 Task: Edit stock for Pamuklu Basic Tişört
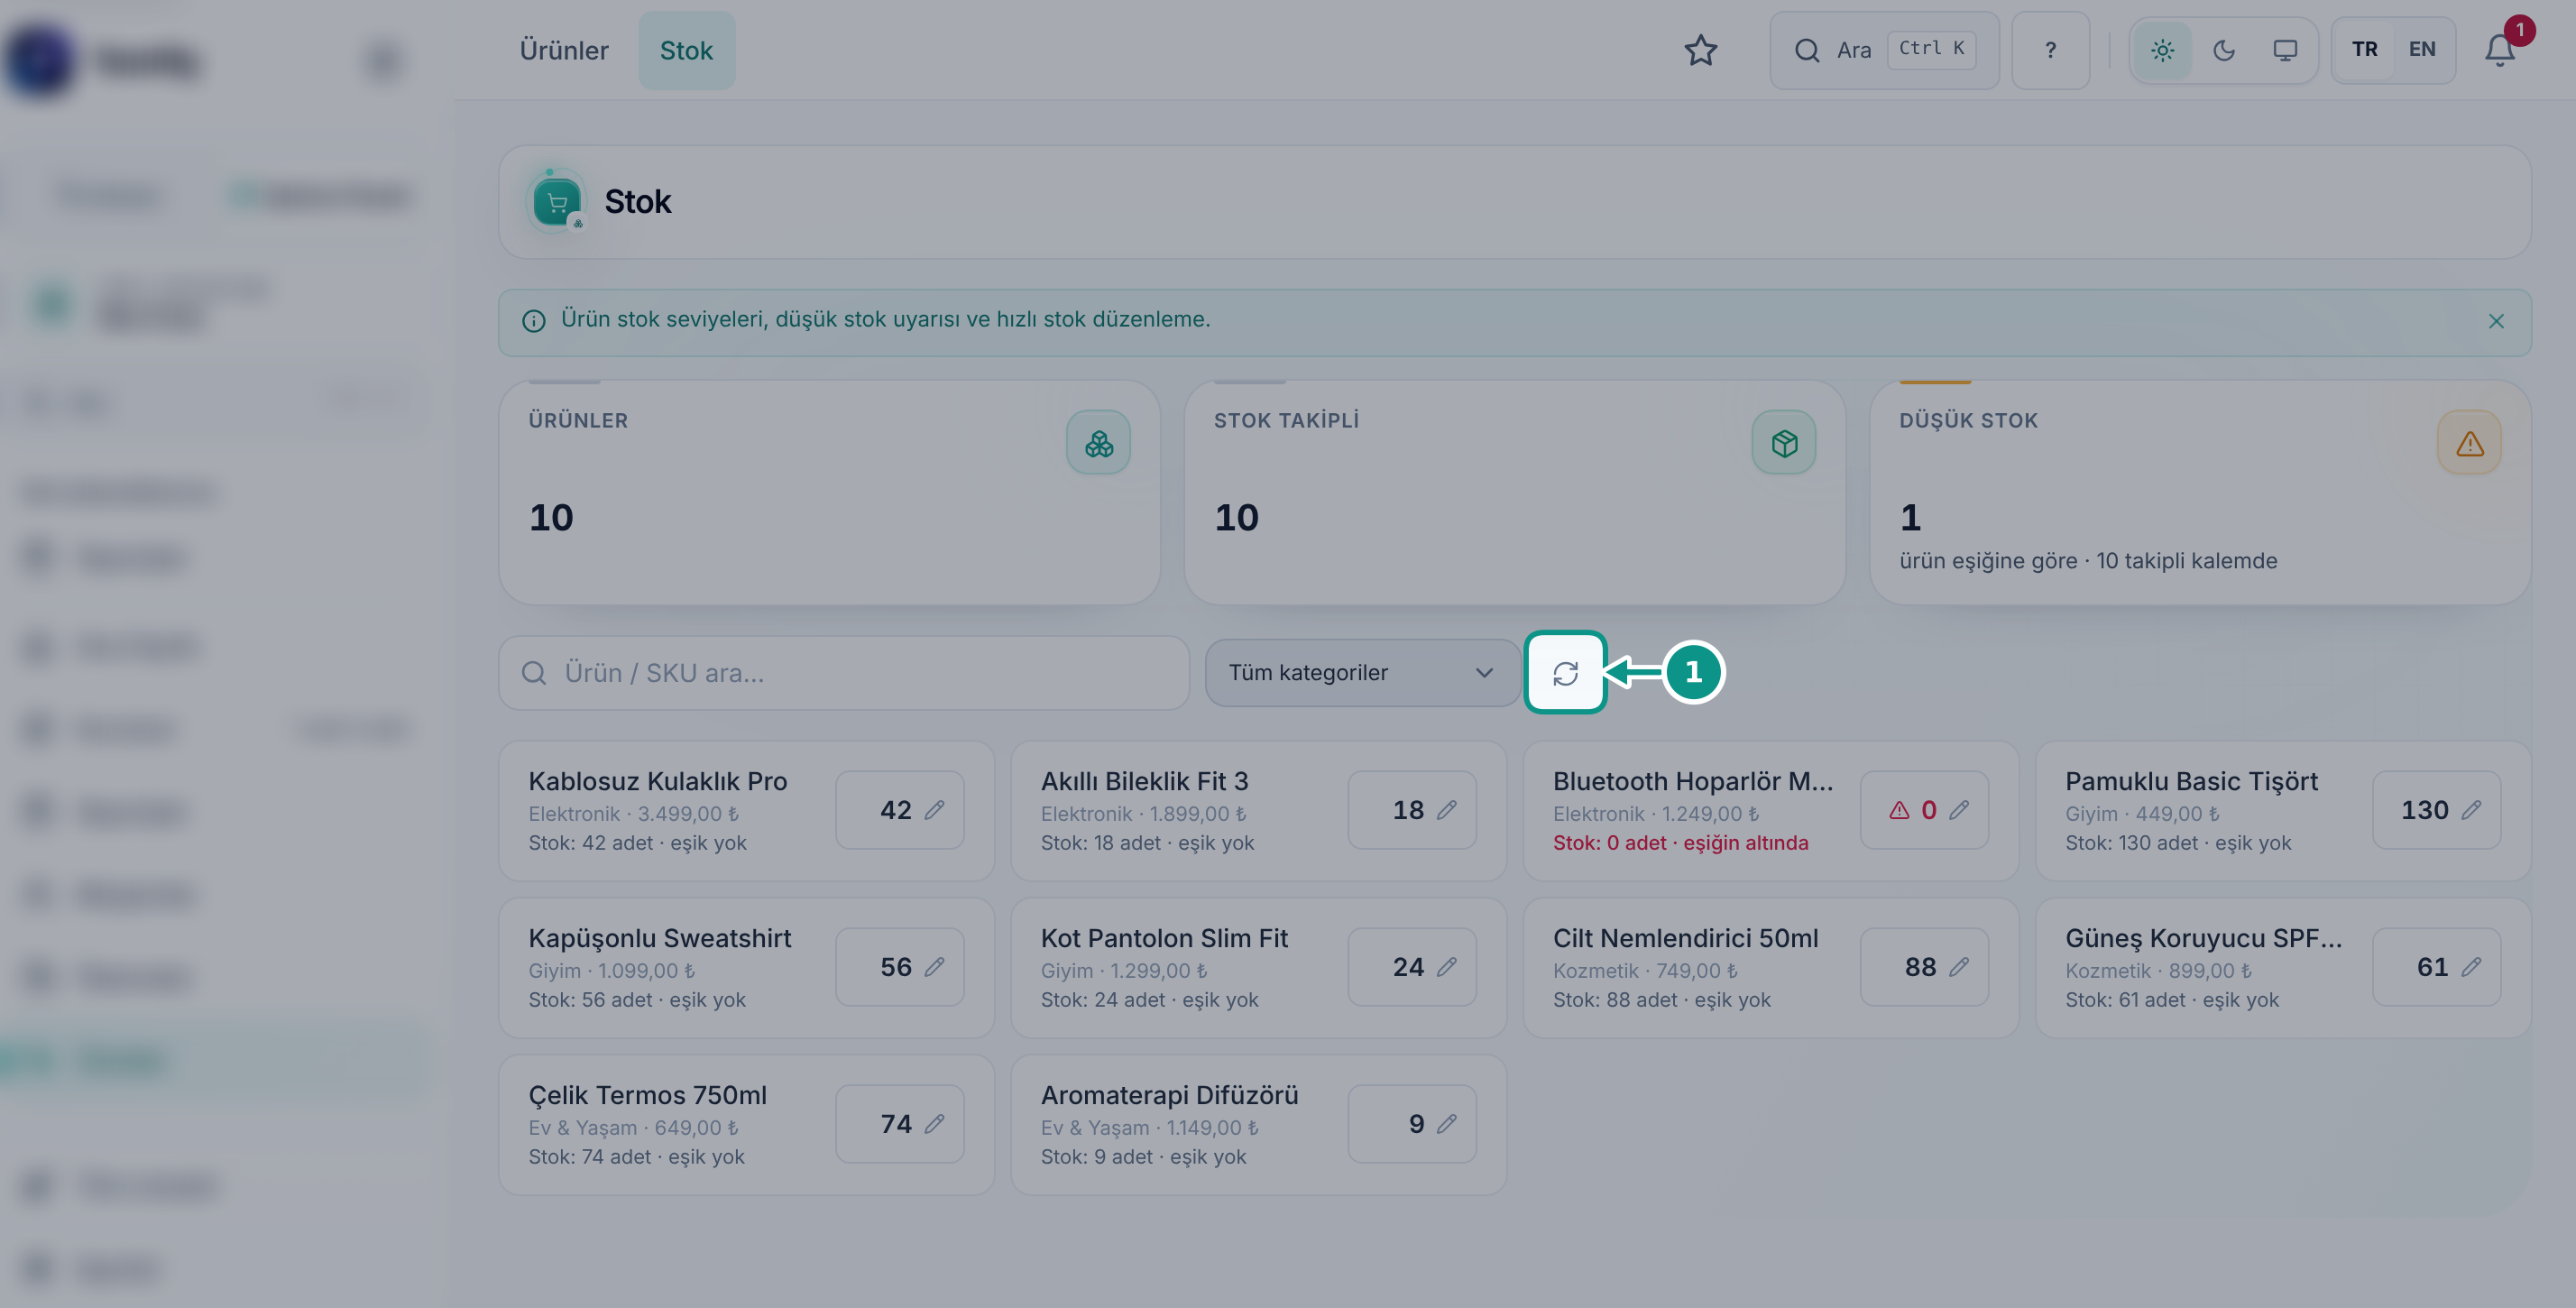coord(2437,810)
